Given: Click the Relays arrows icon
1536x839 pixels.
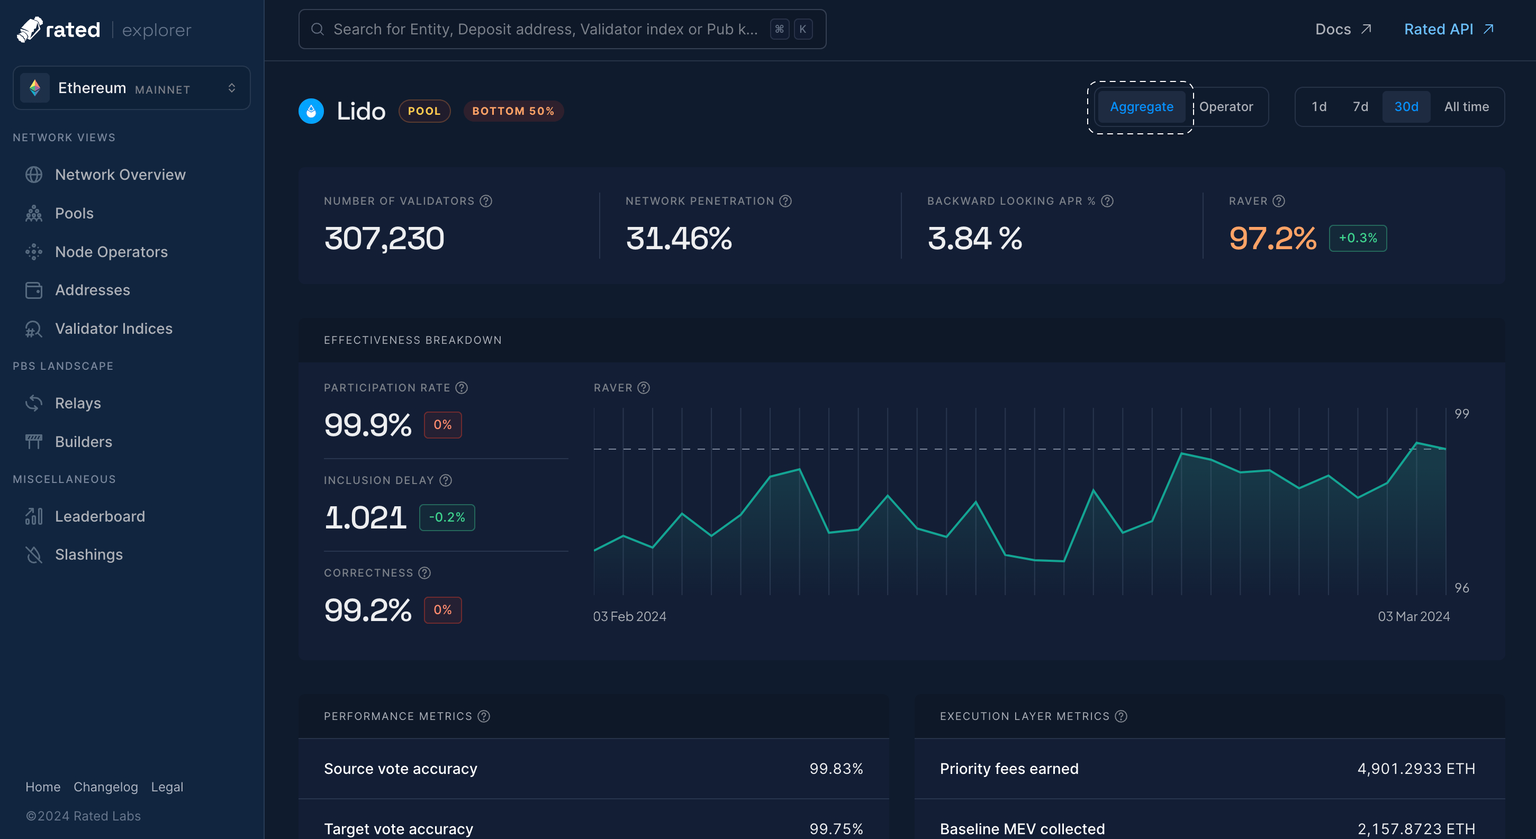Looking at the screenshot, I should [x=34, y=403].
